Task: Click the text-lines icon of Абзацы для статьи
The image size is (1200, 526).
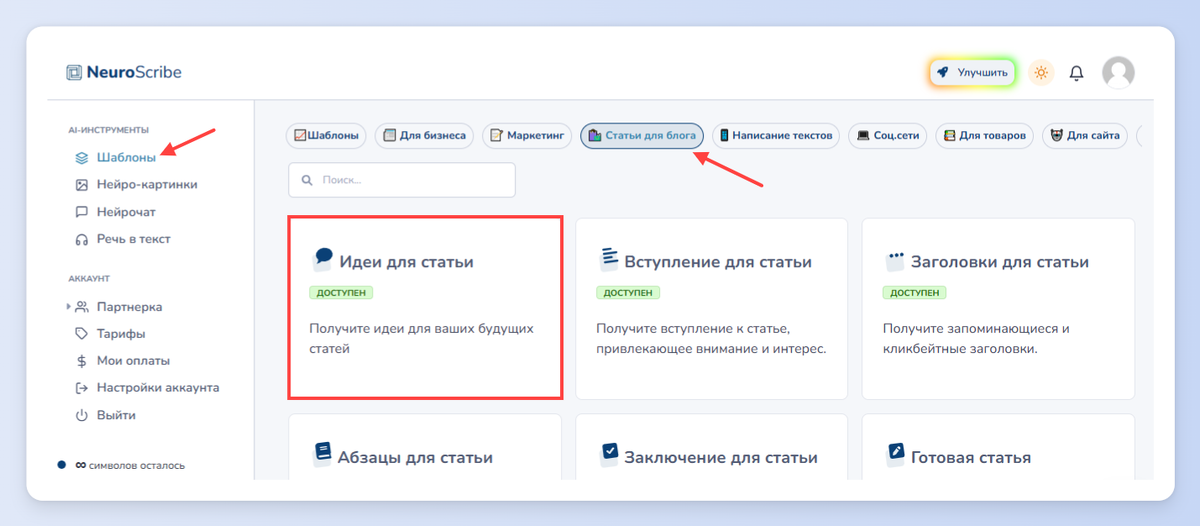Action: tap(322, 454)
